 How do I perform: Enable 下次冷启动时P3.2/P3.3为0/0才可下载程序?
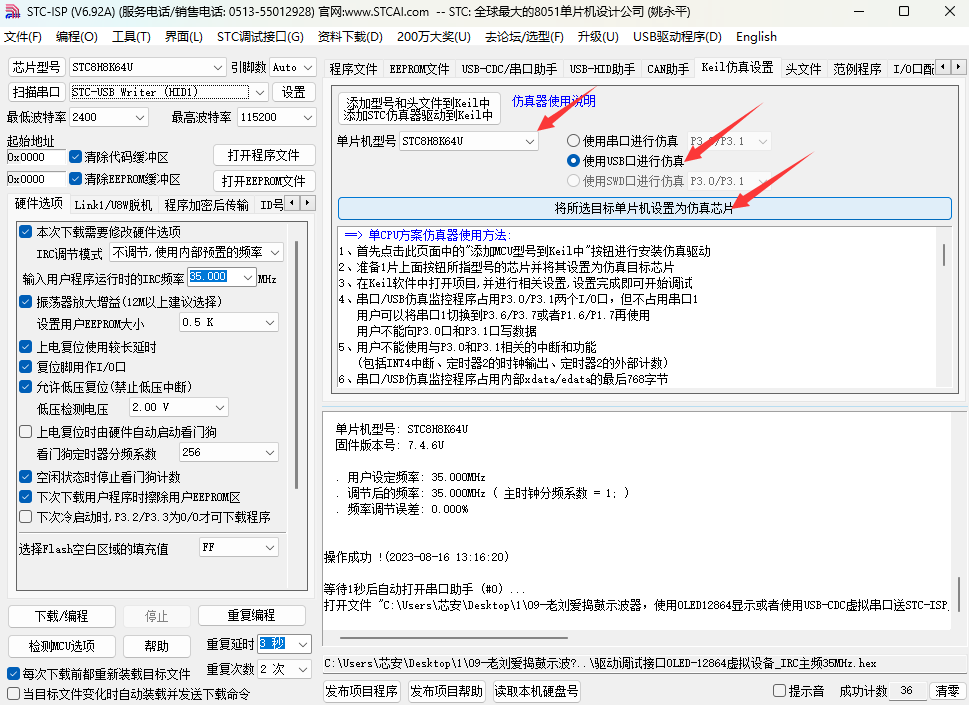tap(25, 517)
